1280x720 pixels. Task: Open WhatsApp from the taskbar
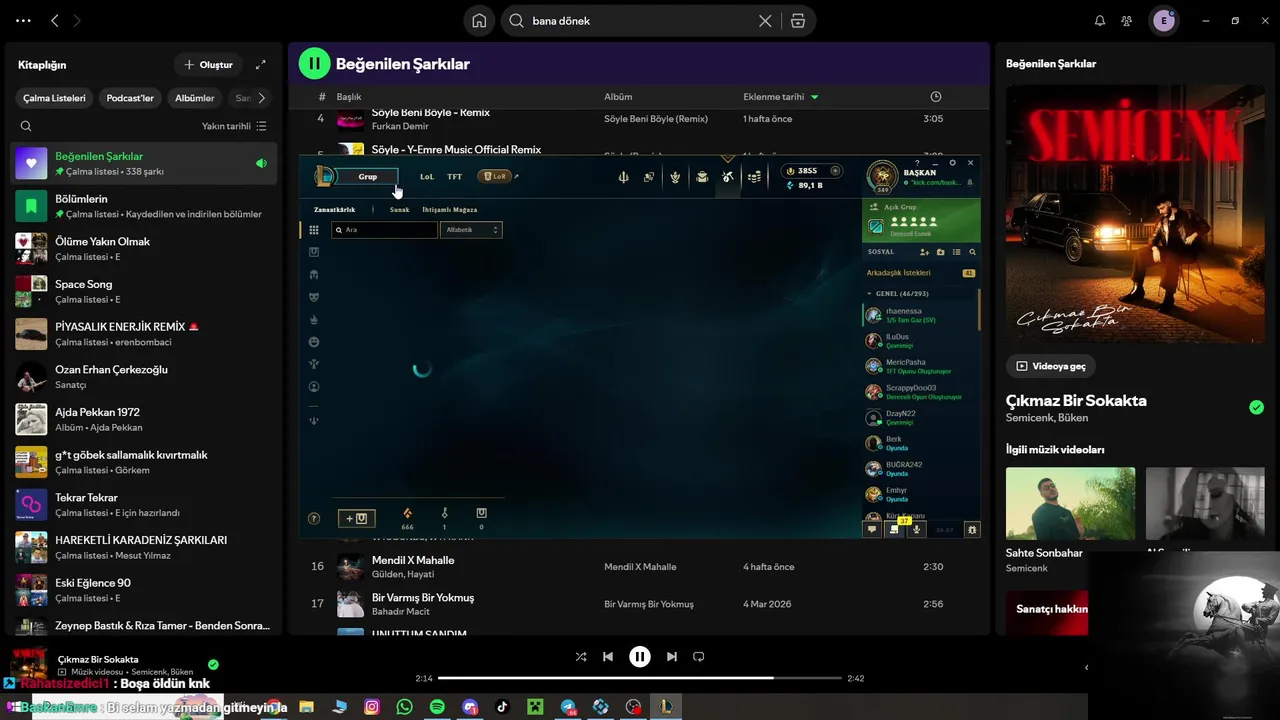(x=404, y=707)
